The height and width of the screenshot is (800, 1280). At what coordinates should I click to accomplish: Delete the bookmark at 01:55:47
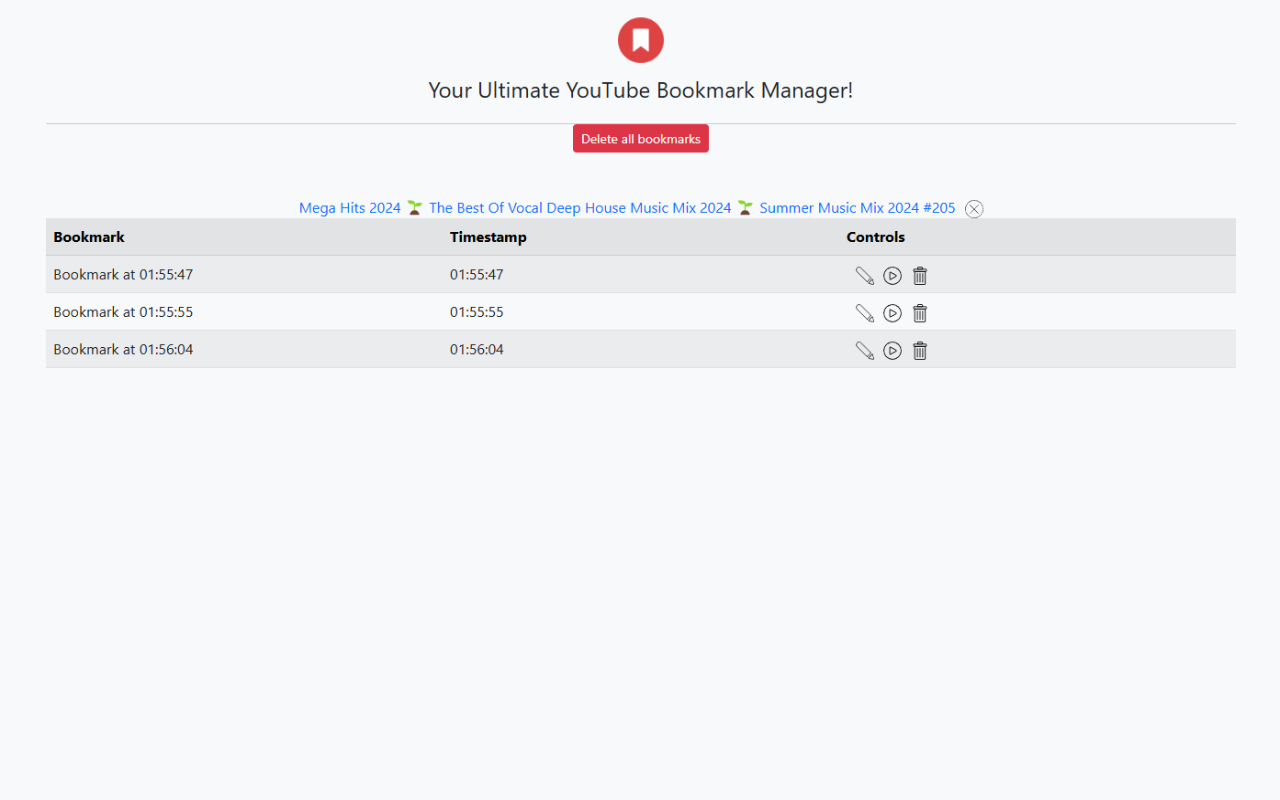click(x=920, y=276)
